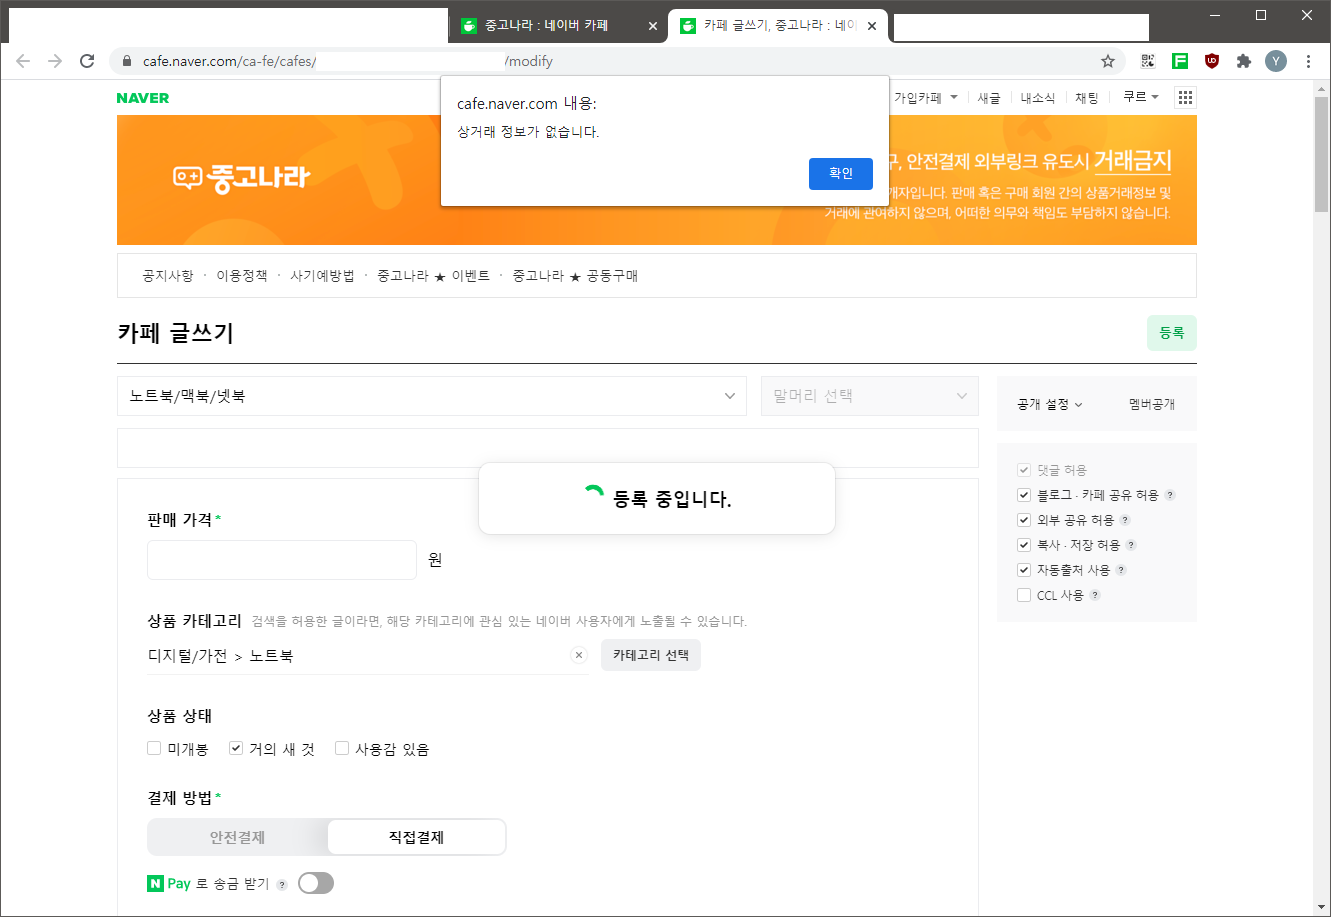Select the 안전결제 payment option

click(x=237, y=837)
